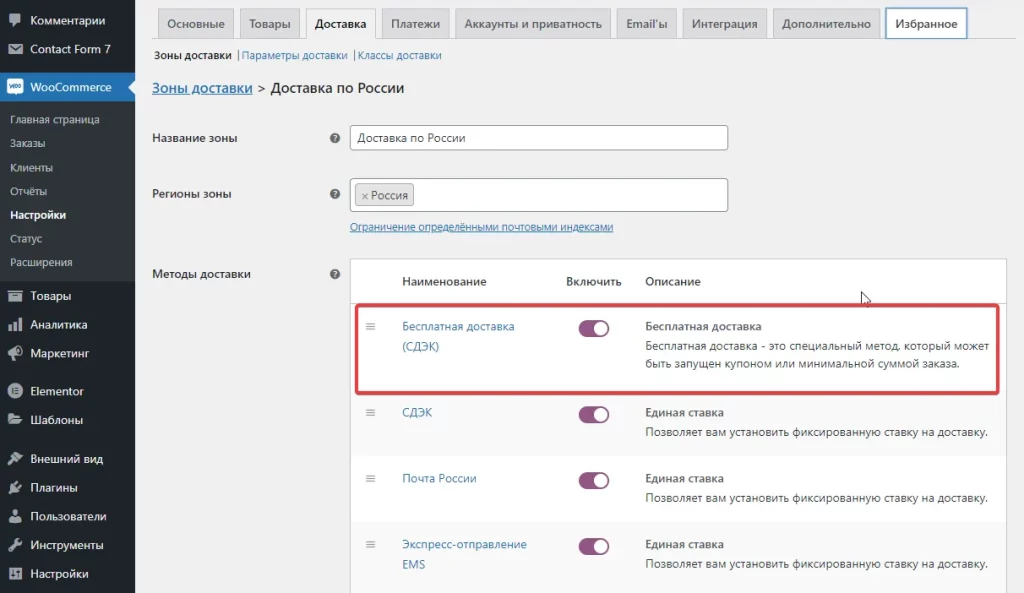Open the WooCommerce sidebar icon

pyautogui.click(x=15, y=87)
